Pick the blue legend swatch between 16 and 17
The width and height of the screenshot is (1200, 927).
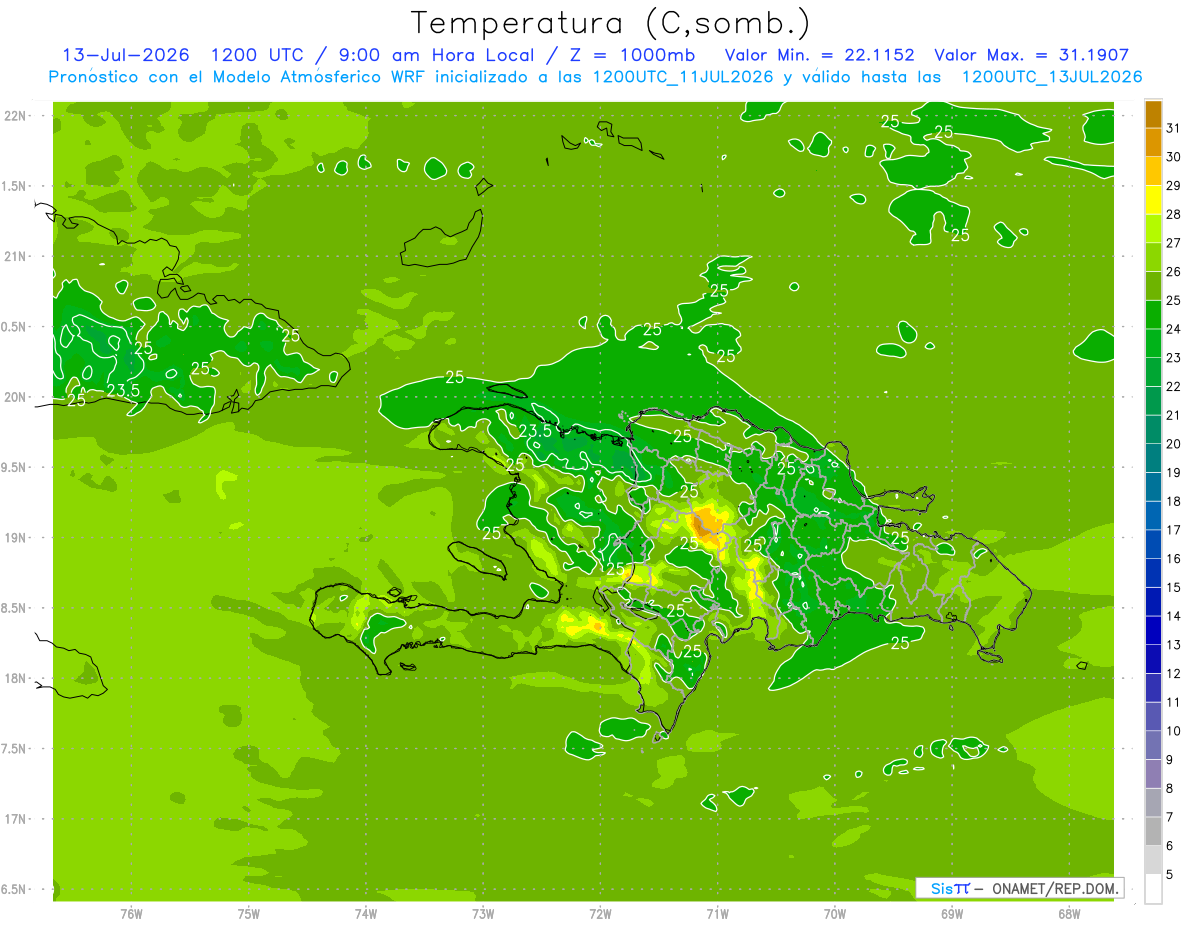1153,545
